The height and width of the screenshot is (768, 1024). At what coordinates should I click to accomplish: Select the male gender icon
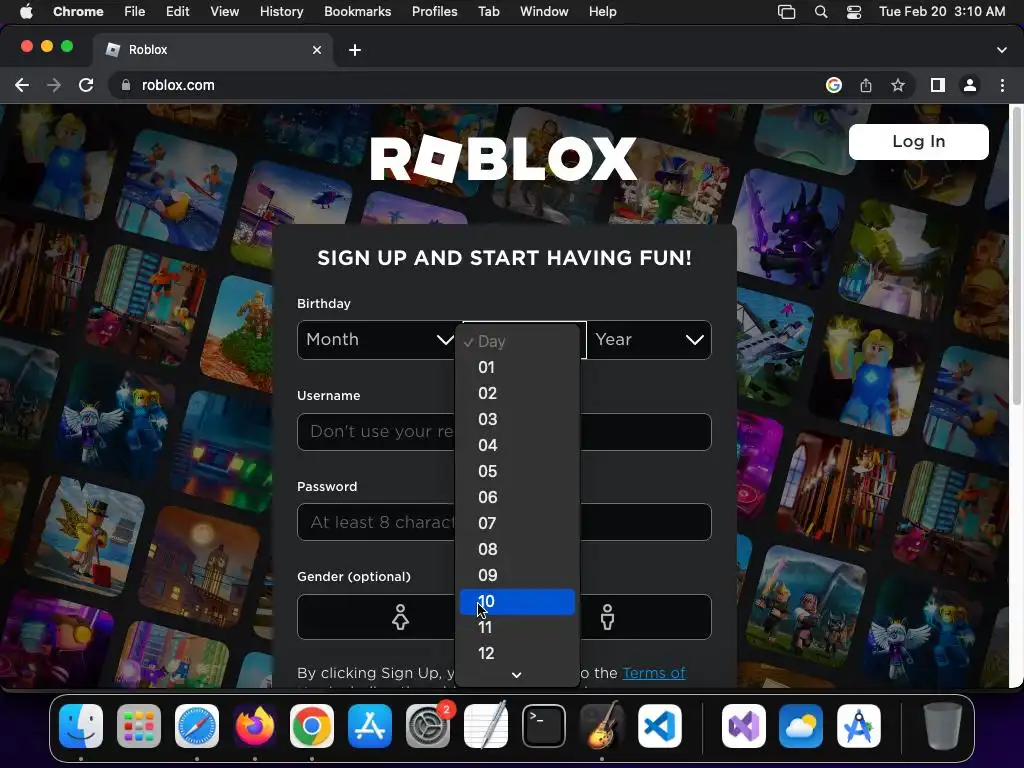607,617
